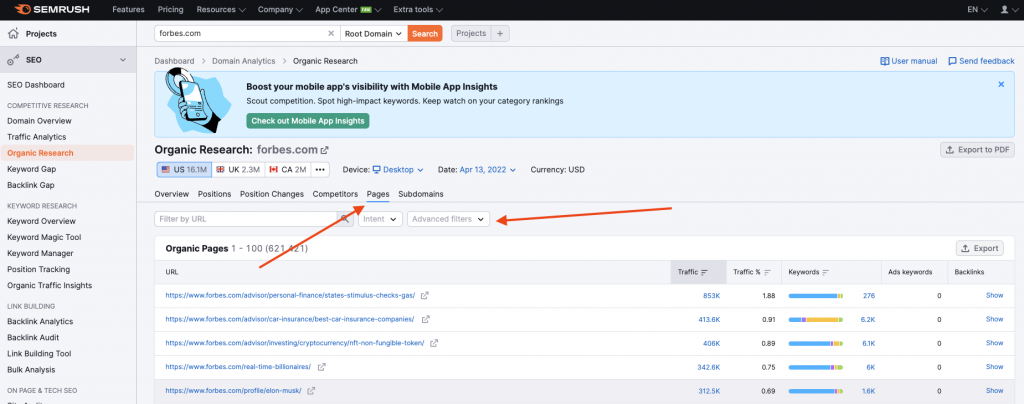Open Extra tools dropdown
Viewport: 1024px width, 404px height.
[x=418, y=10]
